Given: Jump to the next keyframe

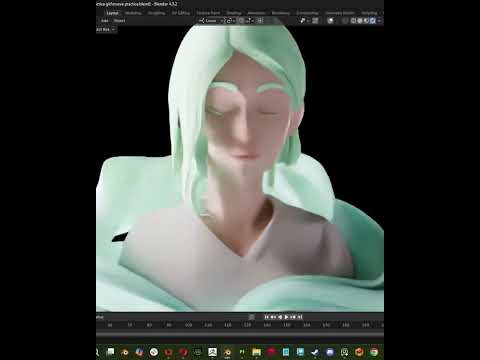Looking at the screenshot, I should 293,317.
